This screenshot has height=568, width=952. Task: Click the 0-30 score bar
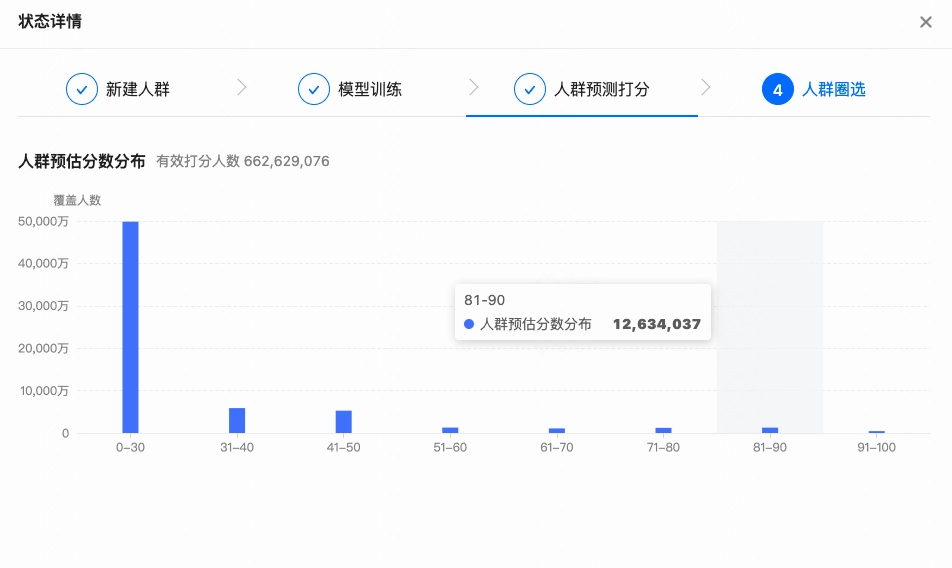(x=131, y=327)
